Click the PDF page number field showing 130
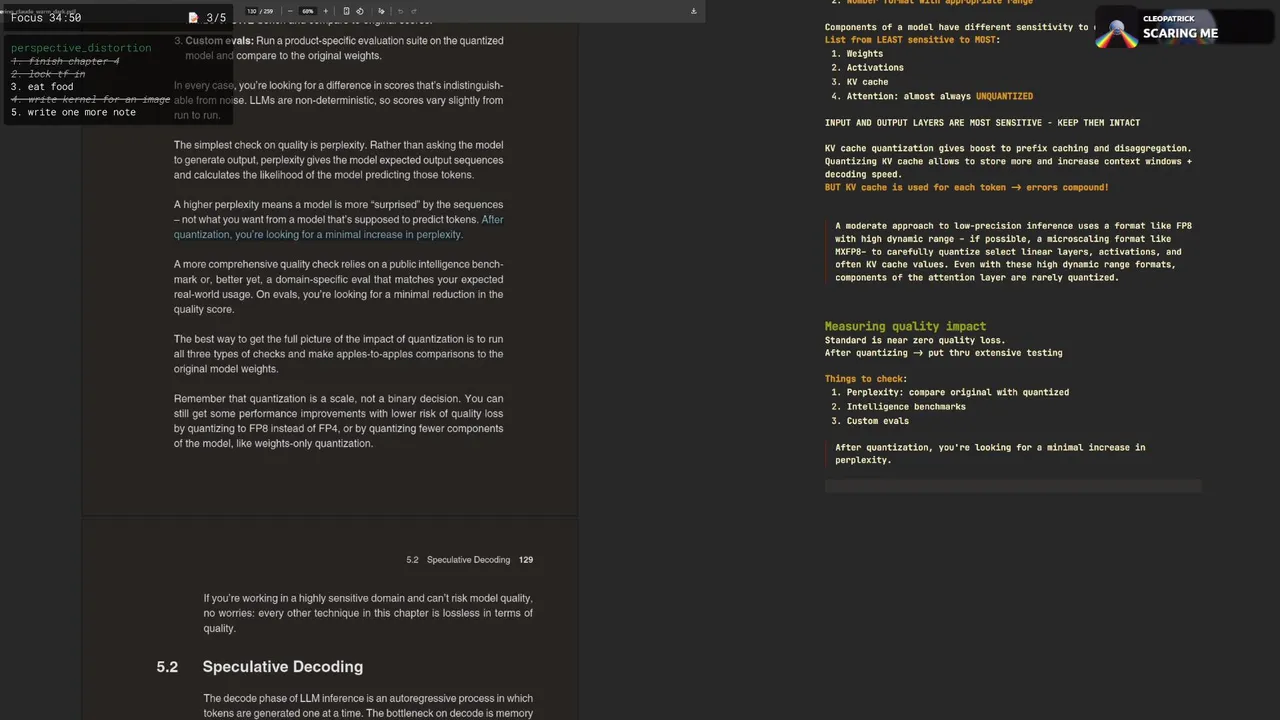This screenshot has height=720, width=1280. (251, 11)
